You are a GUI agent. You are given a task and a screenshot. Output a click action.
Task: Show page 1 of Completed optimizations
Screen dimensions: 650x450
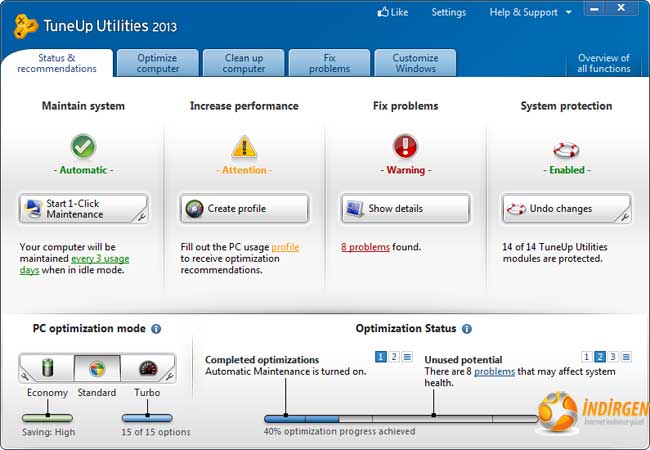click(381, 356)
